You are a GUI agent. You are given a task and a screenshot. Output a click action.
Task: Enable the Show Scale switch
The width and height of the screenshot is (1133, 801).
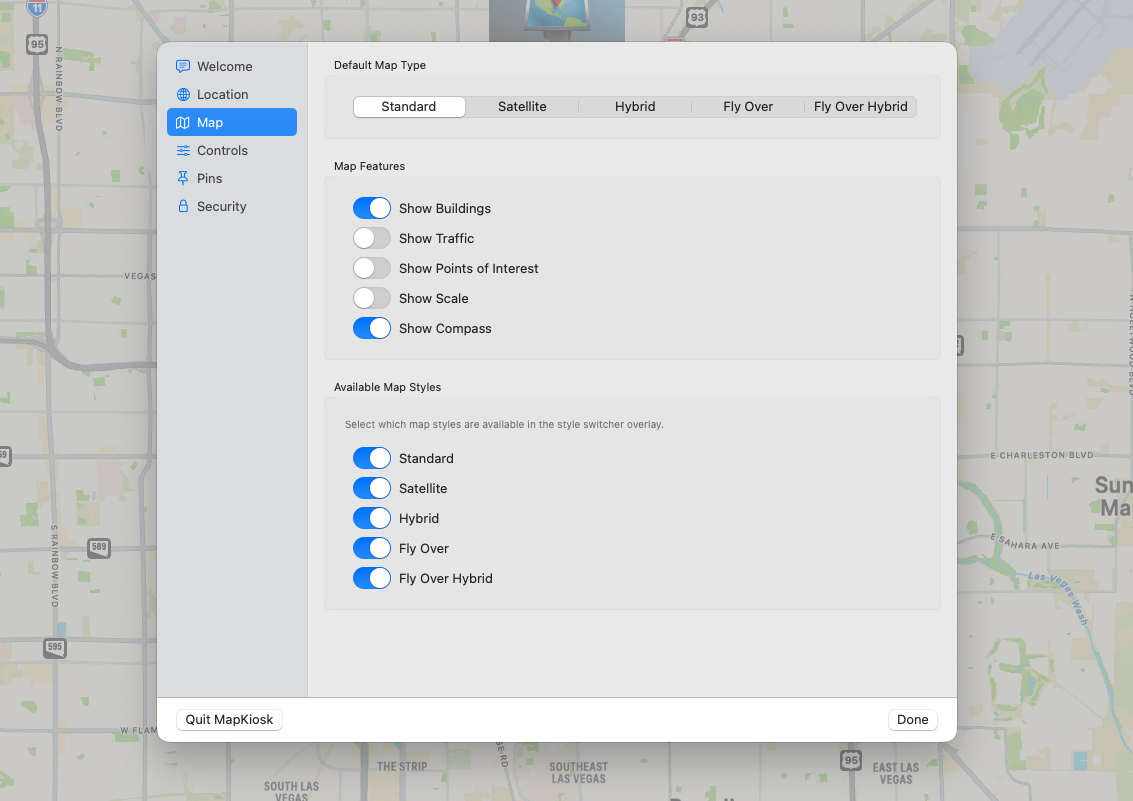tap(371, 298)
